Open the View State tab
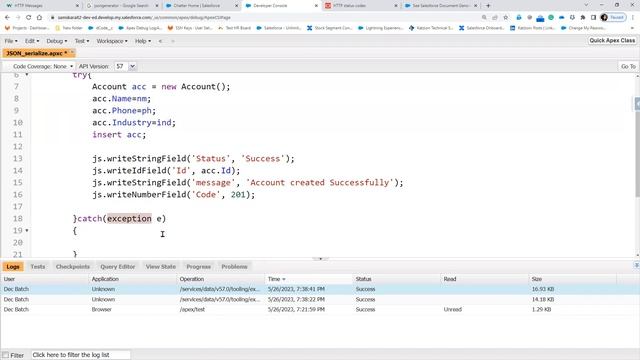 pos(161,267)
